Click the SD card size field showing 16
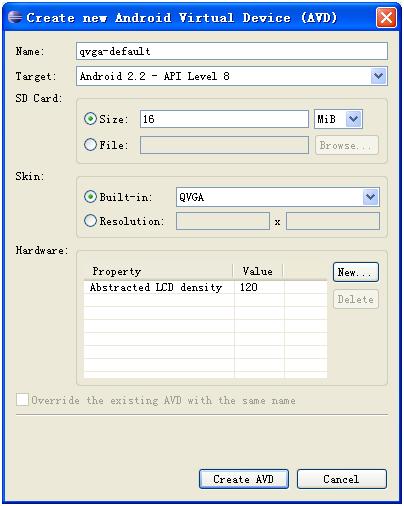This screenshot has height=506, width=404. tap(224, 119)
